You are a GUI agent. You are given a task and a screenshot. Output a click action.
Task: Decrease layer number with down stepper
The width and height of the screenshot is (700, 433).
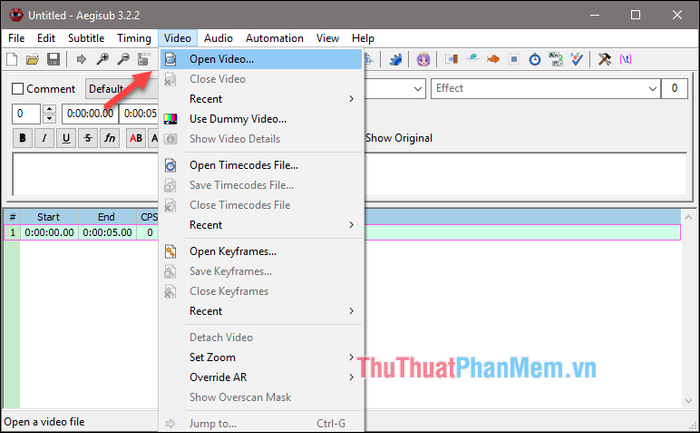[50, 119]
